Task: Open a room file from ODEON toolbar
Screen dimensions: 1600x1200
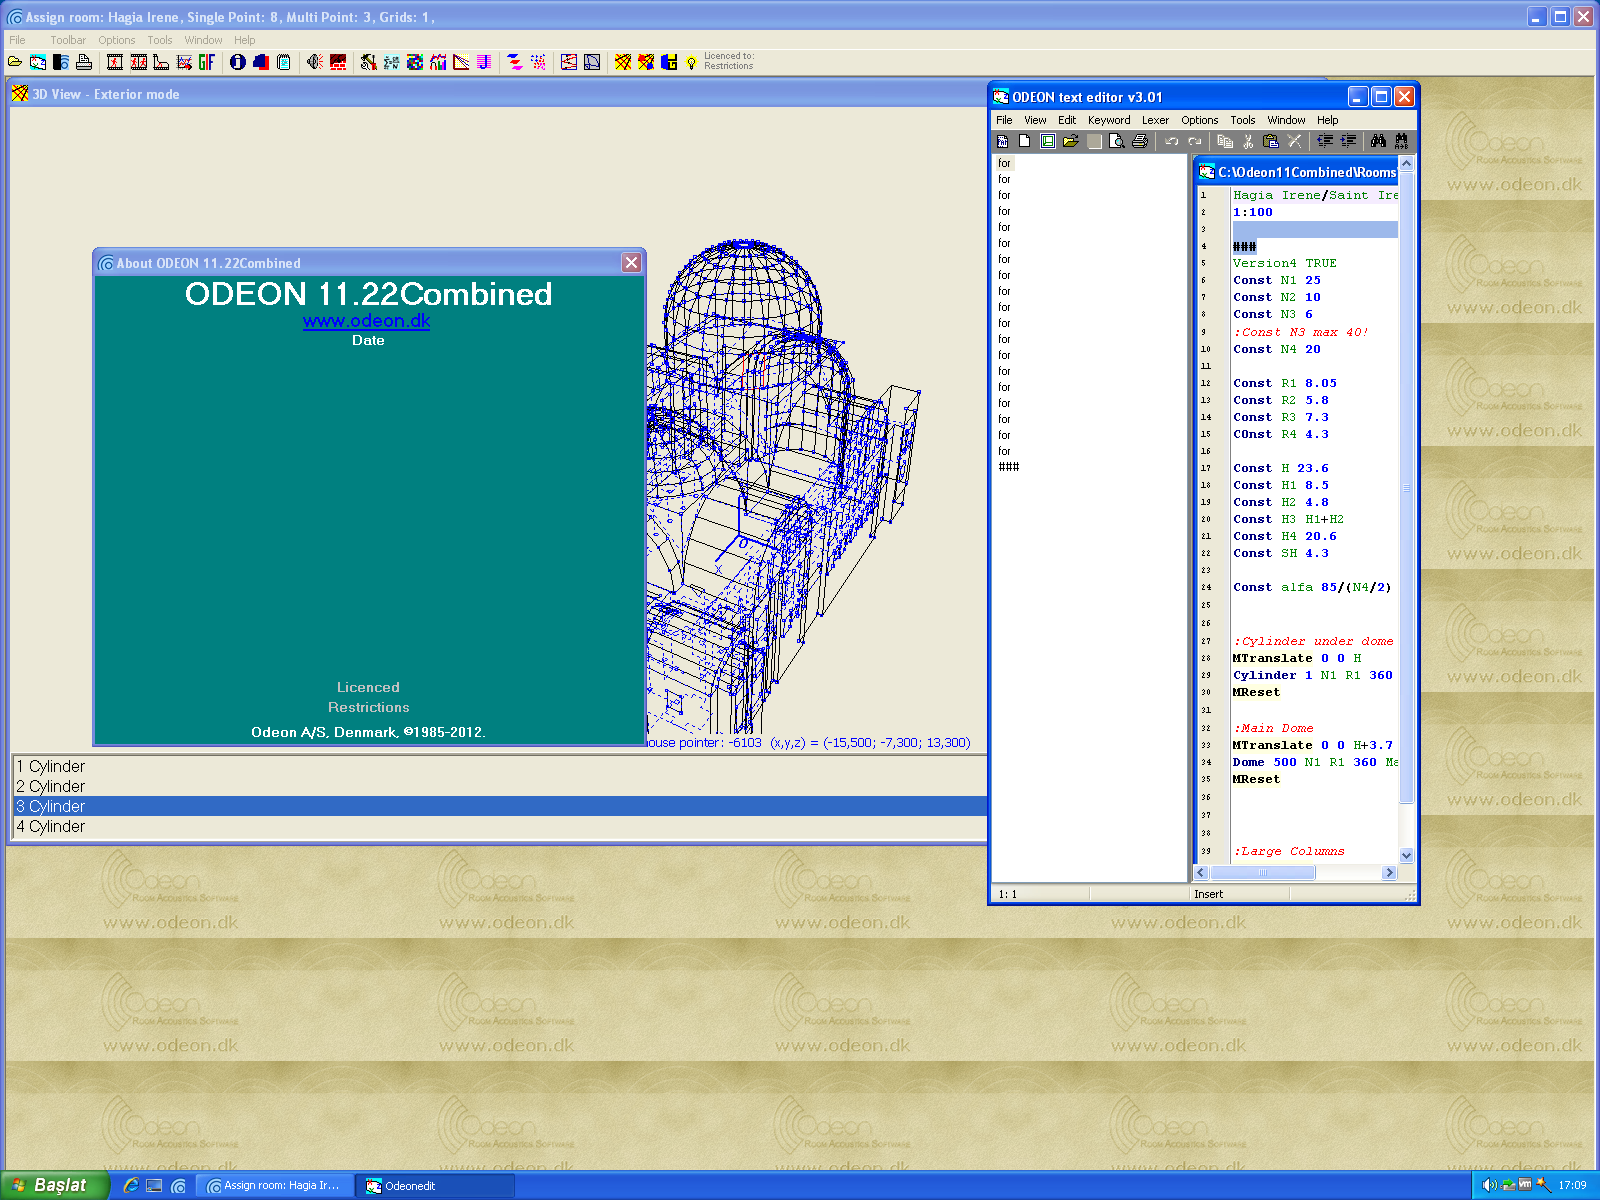Action: [15, 62]
